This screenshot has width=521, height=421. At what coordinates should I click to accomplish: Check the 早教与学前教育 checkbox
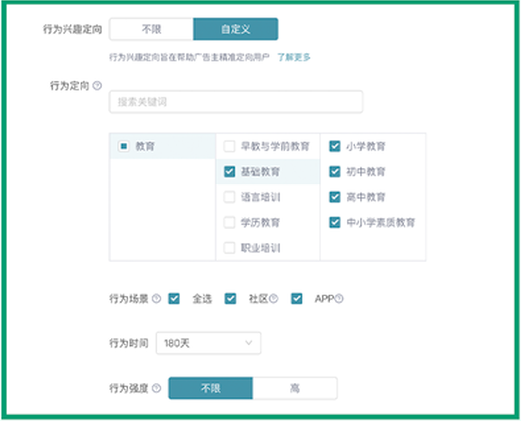[229, 146]
